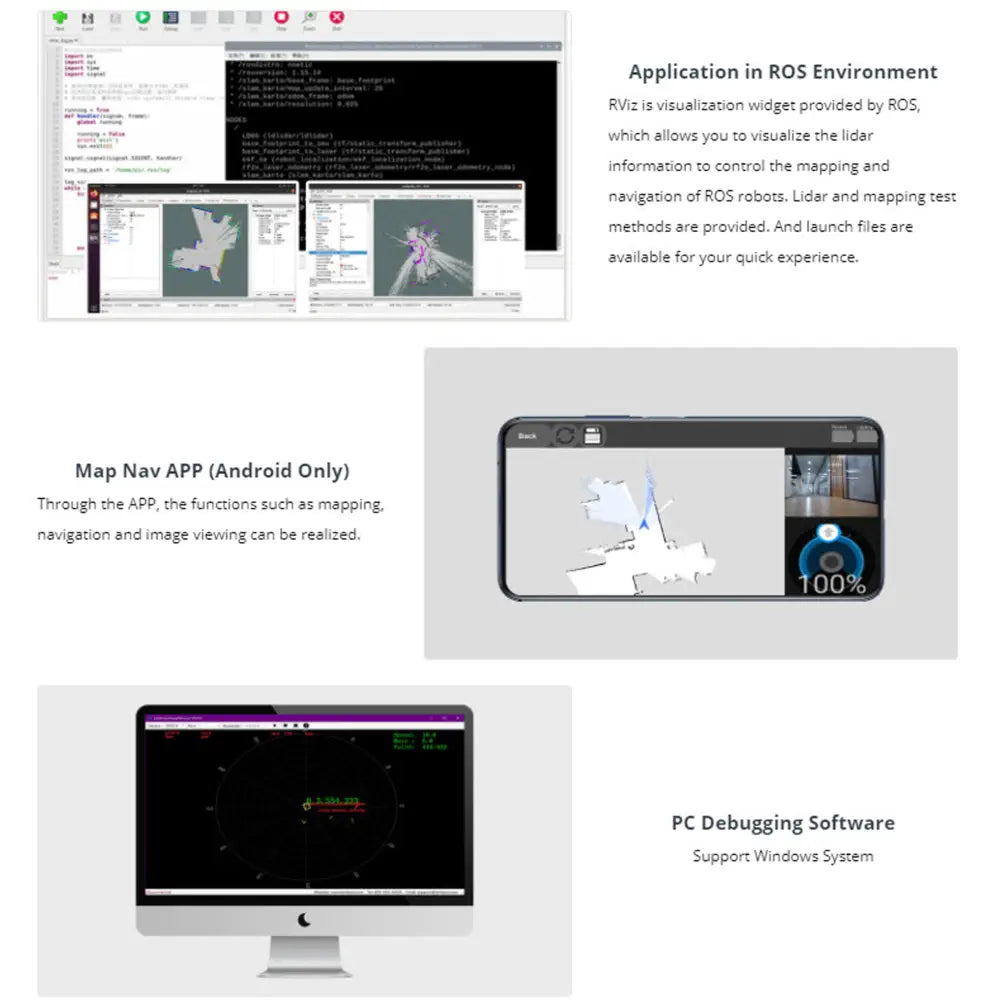Tap the save disk icon in Map Nav app
This screenshot has width=1000, height=1000.
point(592,435)
